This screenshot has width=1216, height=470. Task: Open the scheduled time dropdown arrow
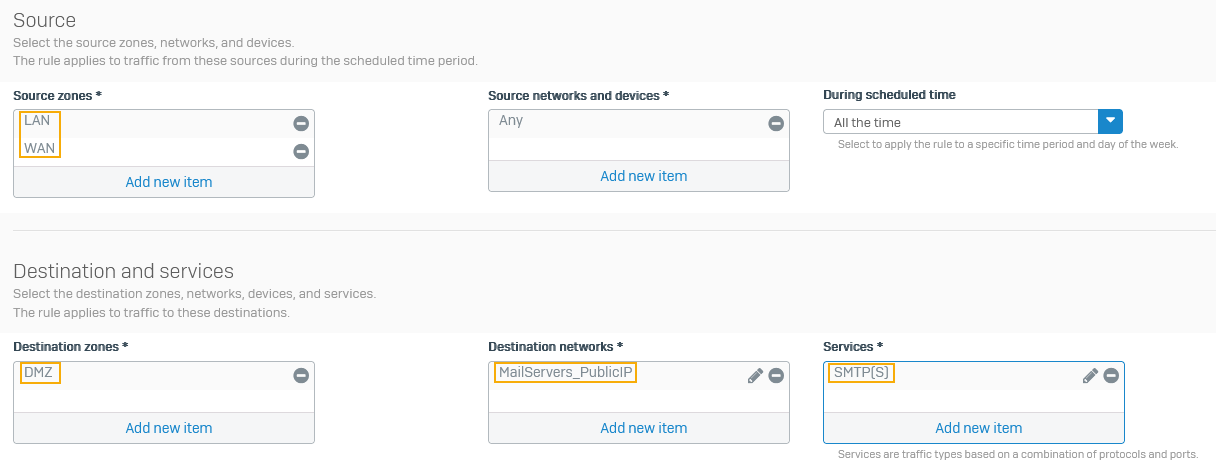1110,122
